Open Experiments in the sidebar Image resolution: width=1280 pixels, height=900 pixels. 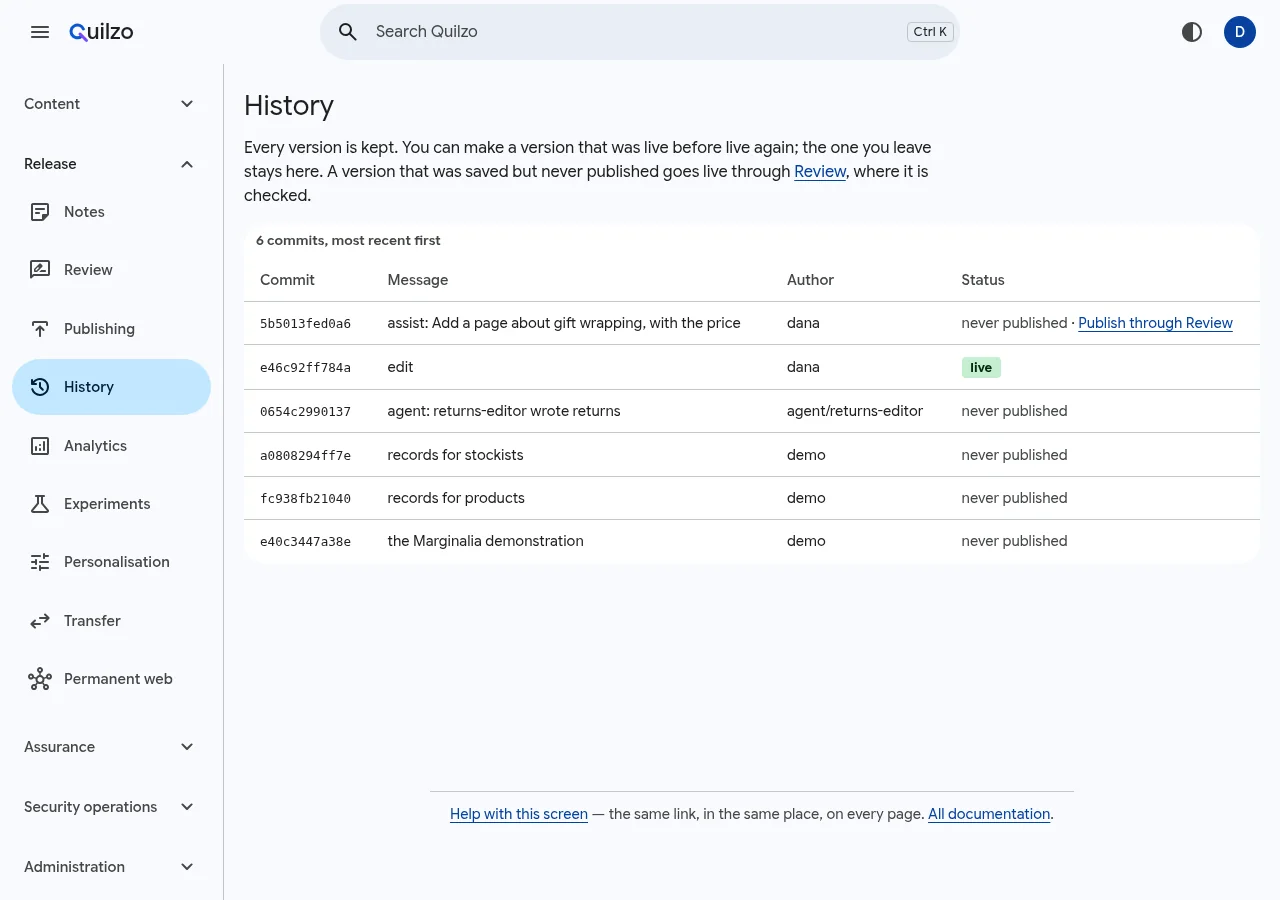point(111,504)
